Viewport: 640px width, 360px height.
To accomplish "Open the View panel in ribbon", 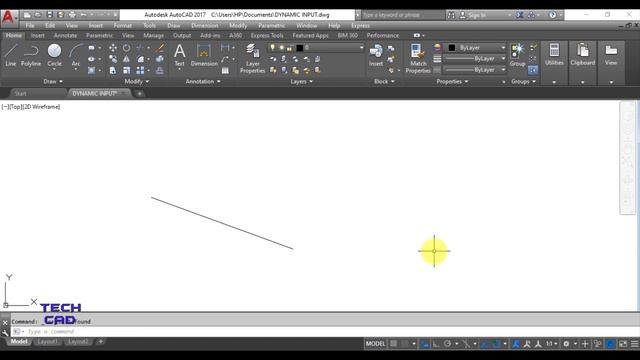I will pyautogui.click(x=611, y=55).
